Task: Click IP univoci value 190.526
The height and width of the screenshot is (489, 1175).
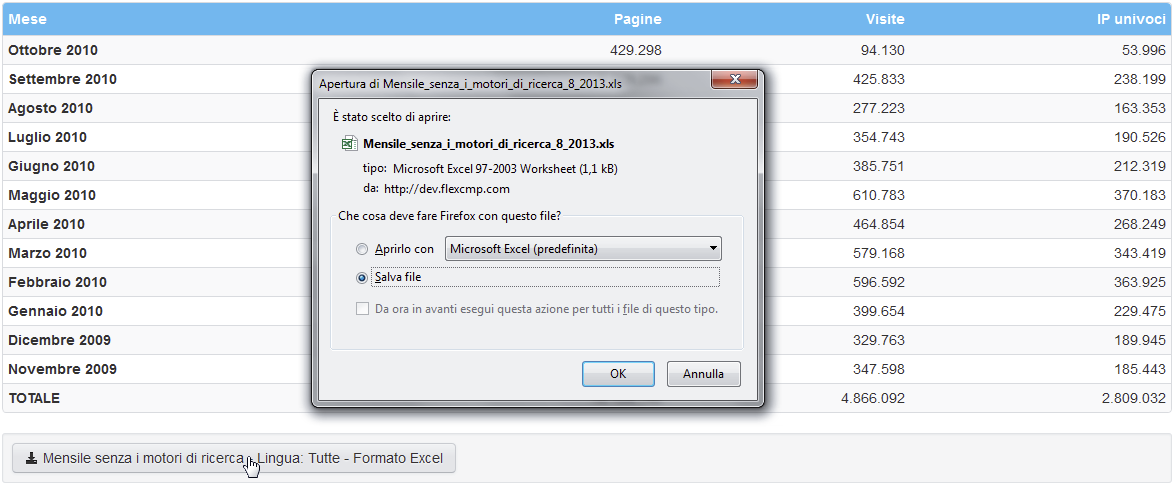Action: coord(1140,137)
